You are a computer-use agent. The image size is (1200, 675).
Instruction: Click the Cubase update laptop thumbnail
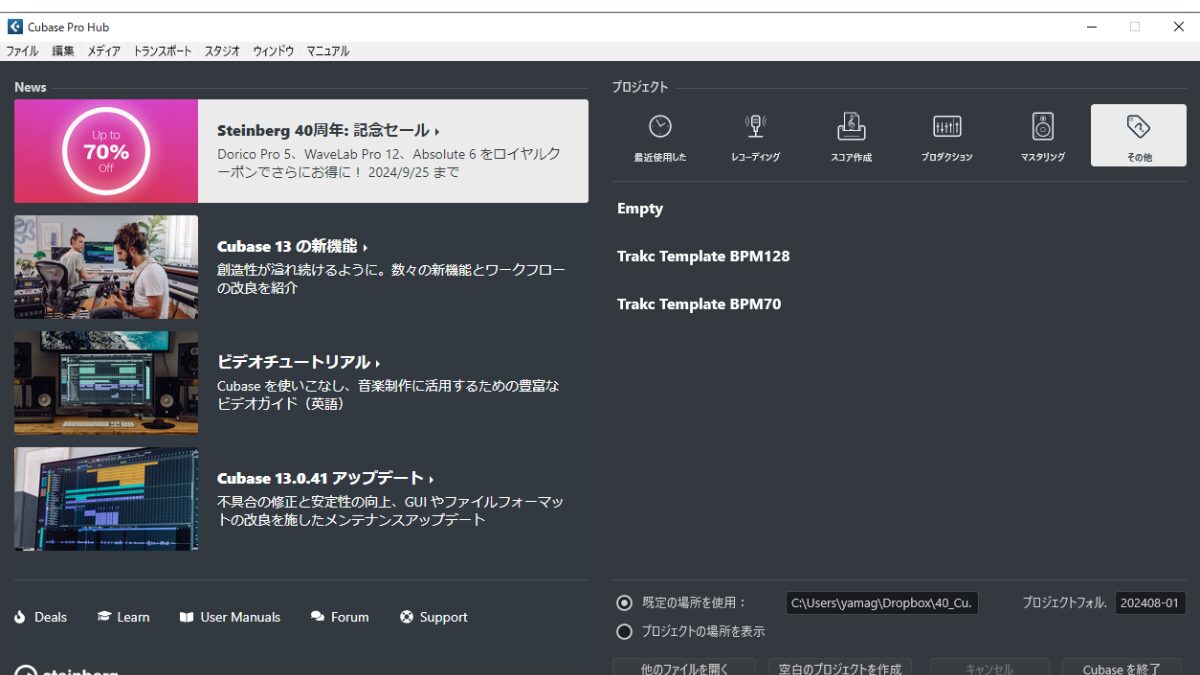106,499
